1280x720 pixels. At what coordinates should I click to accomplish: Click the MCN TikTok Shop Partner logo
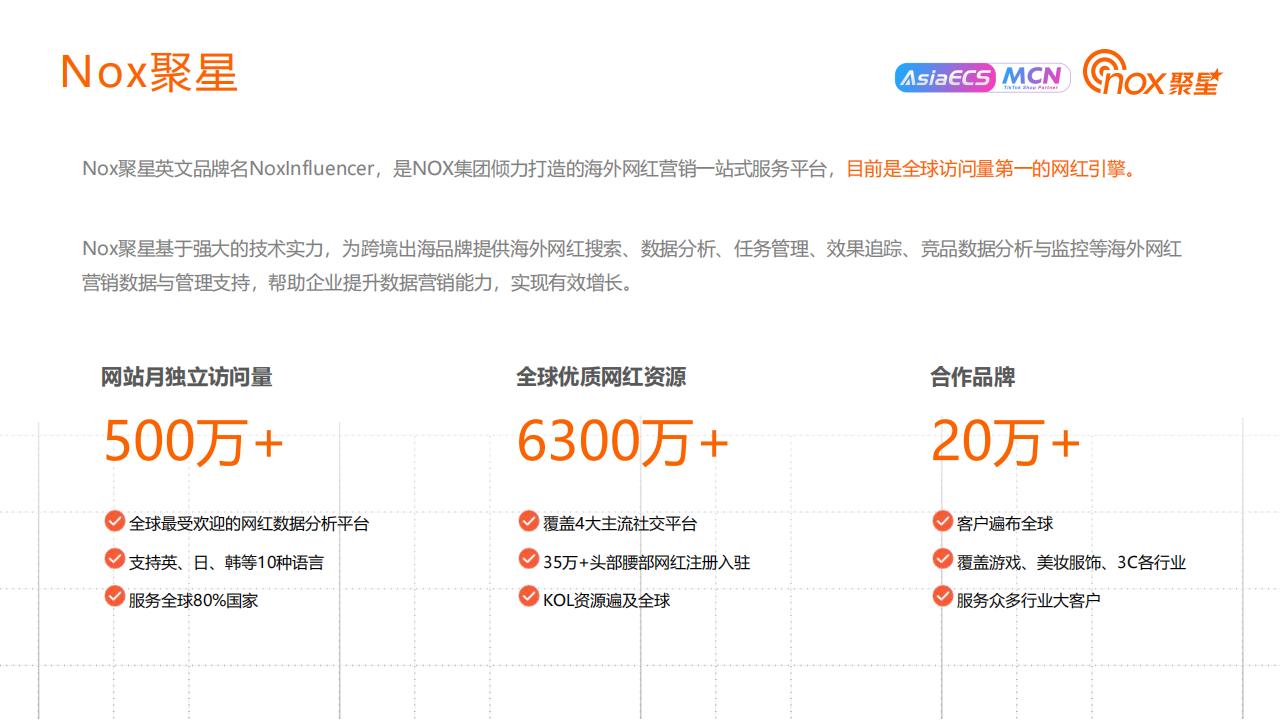pos(1031,78)
